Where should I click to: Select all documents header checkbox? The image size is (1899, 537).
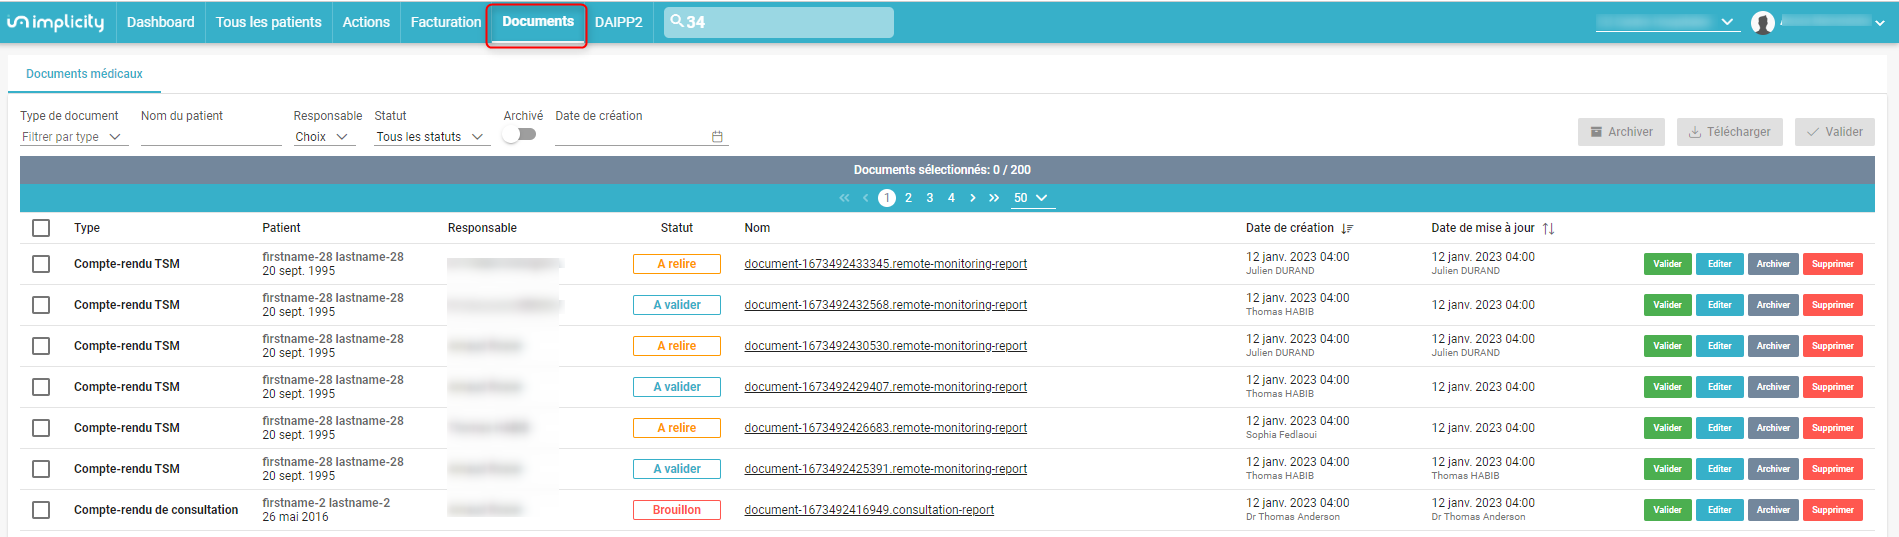(41, 228)
